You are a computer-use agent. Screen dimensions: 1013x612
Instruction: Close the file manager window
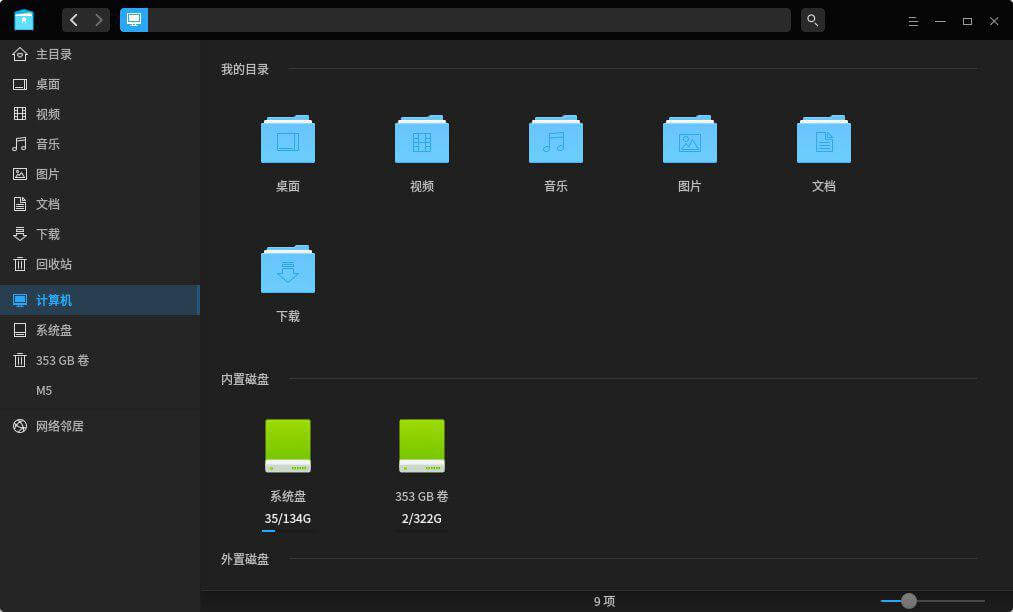coord(994,21)
